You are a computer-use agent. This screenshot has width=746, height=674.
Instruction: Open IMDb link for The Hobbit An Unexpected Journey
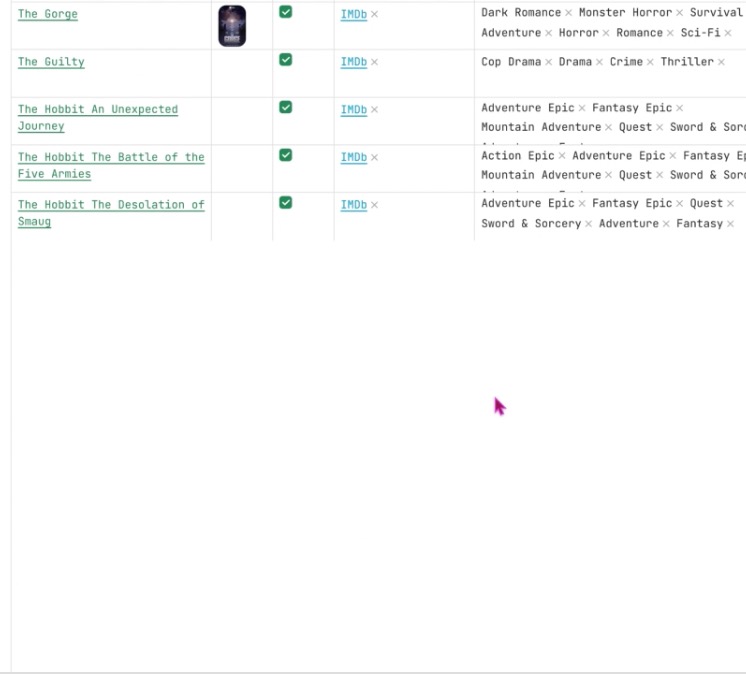click(x=353, y=110)
